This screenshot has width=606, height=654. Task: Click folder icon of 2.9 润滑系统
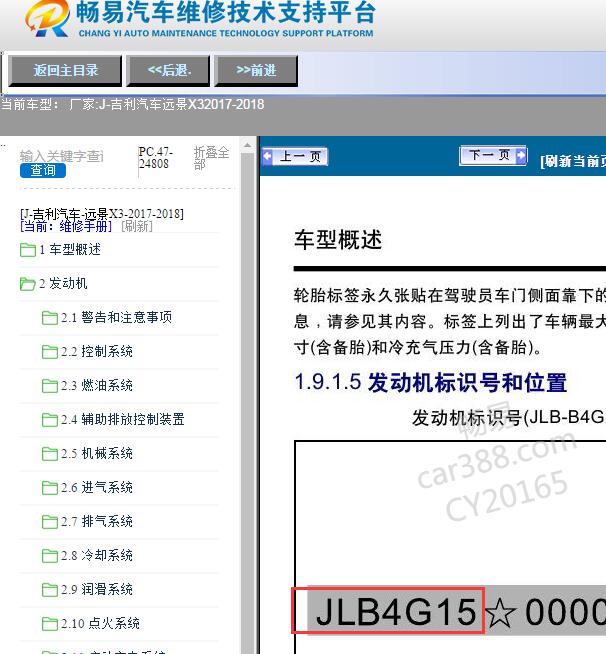50,590
